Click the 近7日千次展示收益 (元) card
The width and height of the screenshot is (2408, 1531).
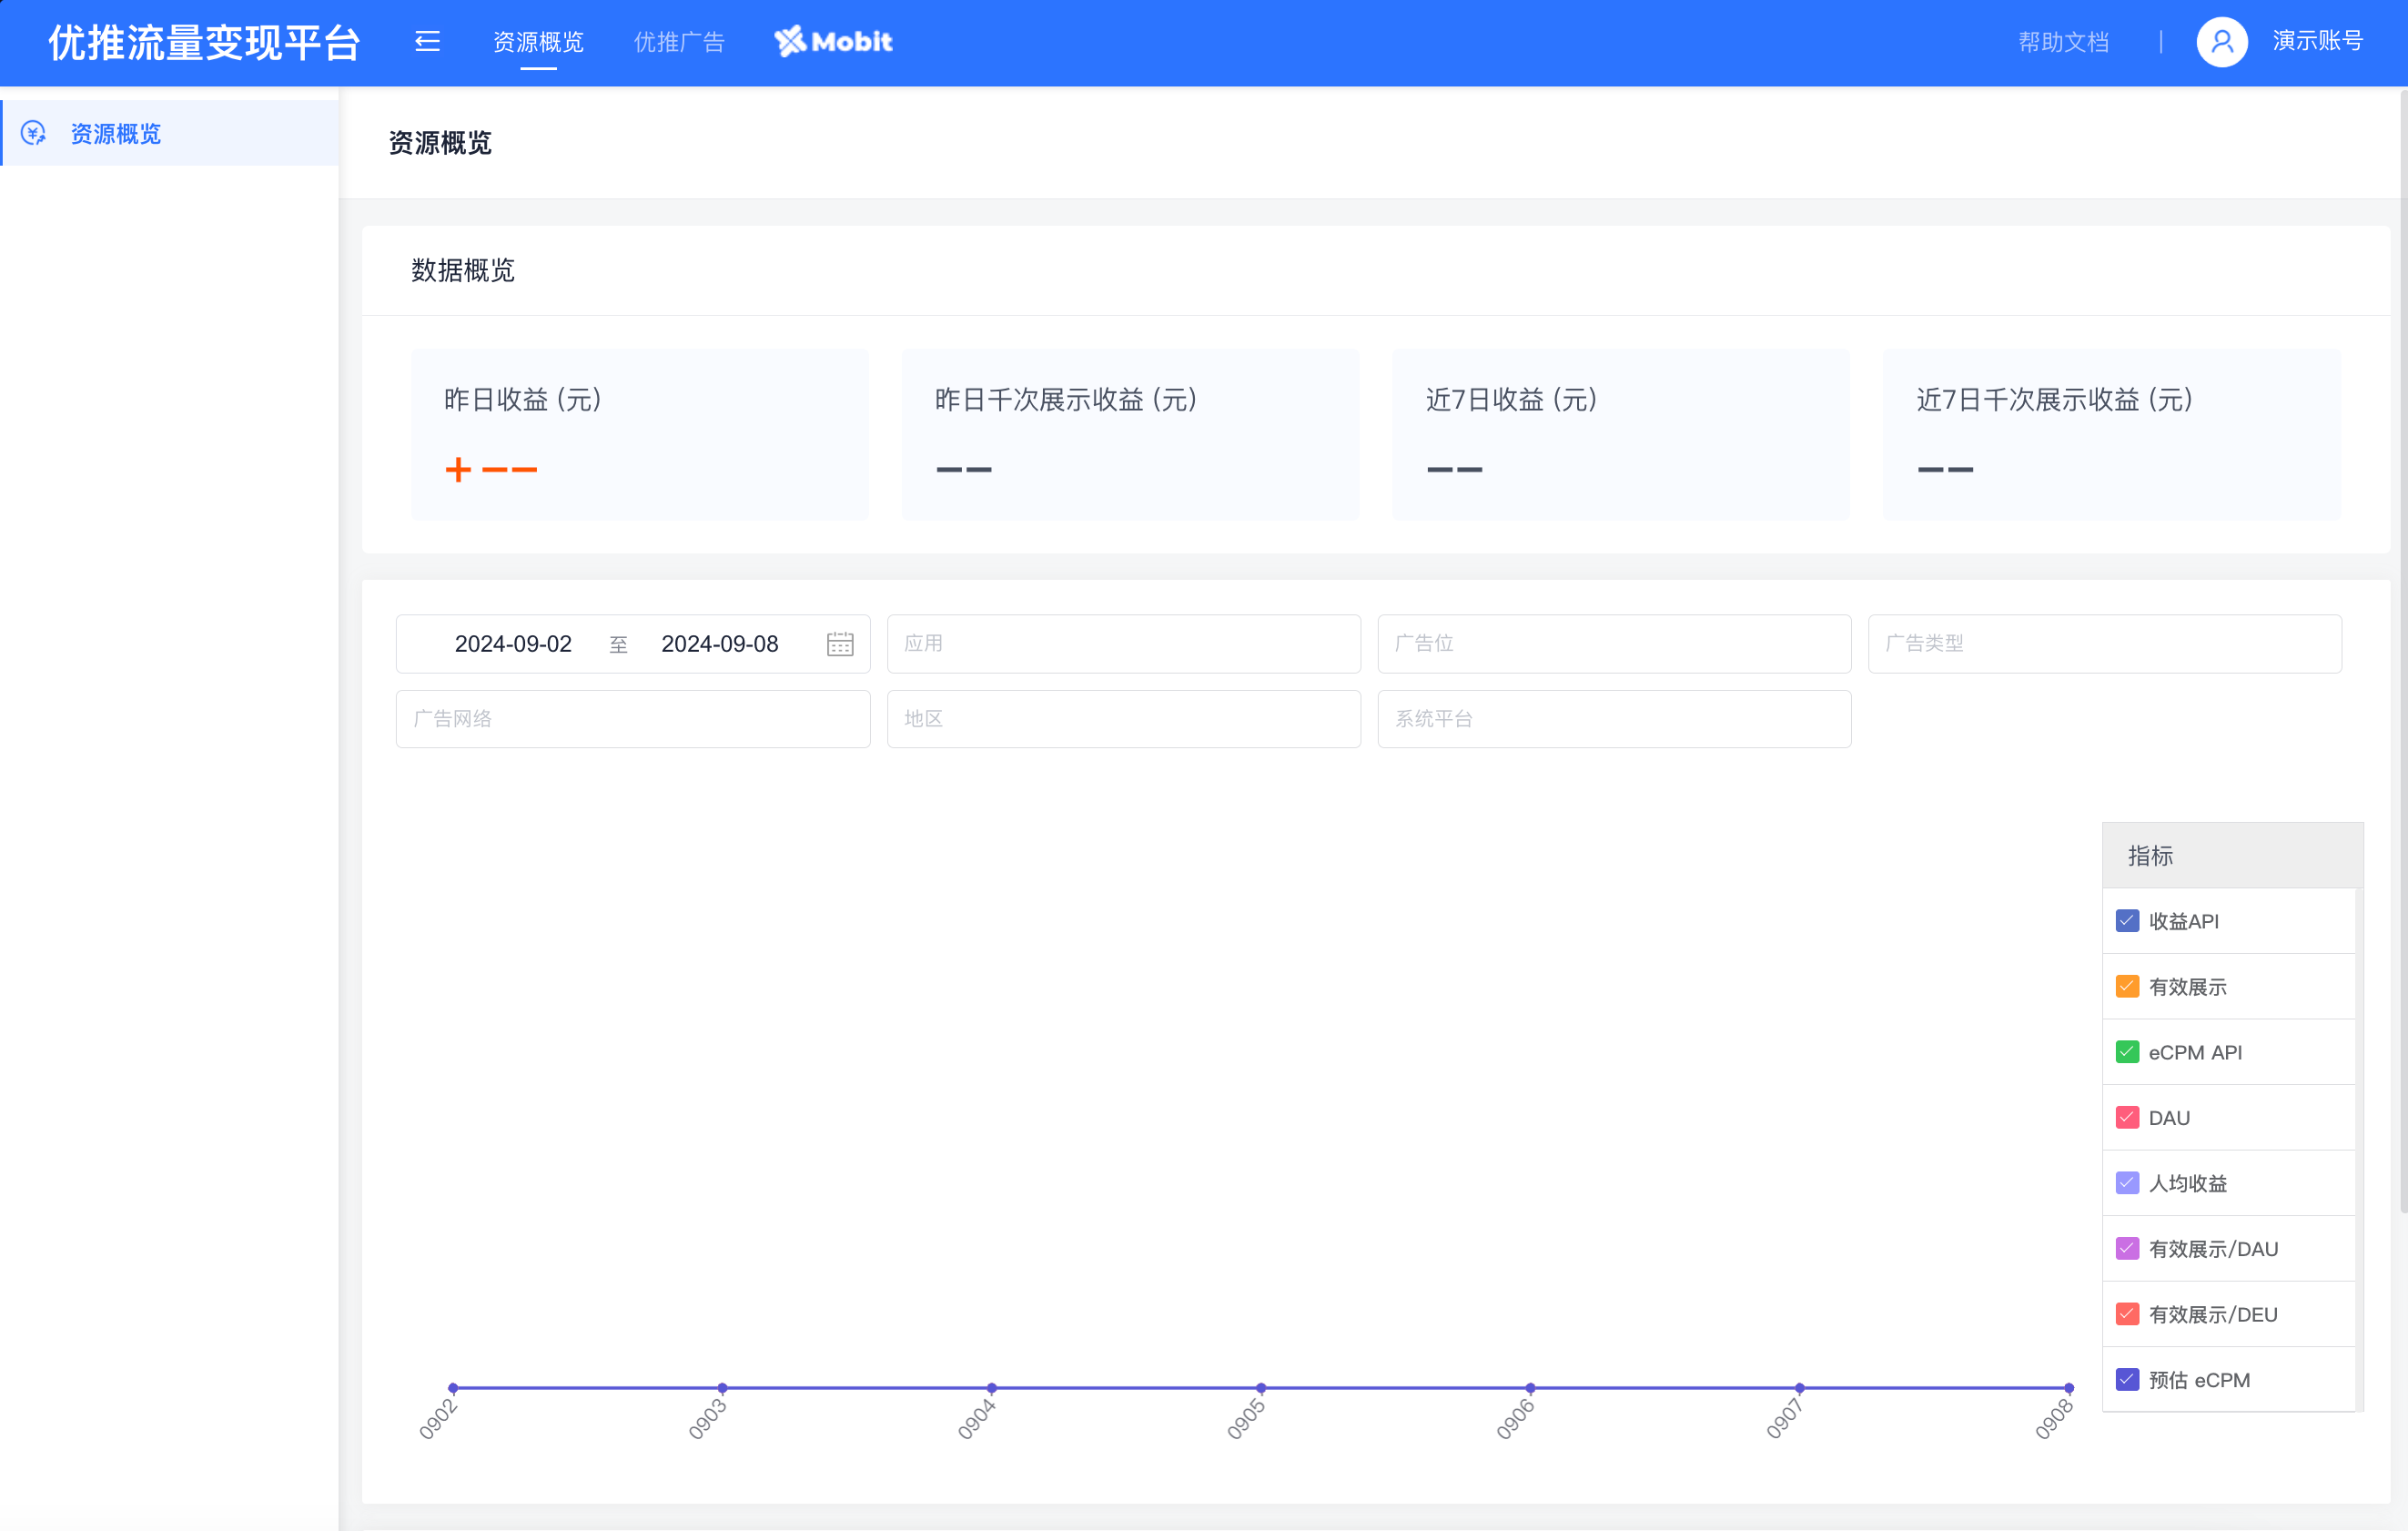point(2112,434)
